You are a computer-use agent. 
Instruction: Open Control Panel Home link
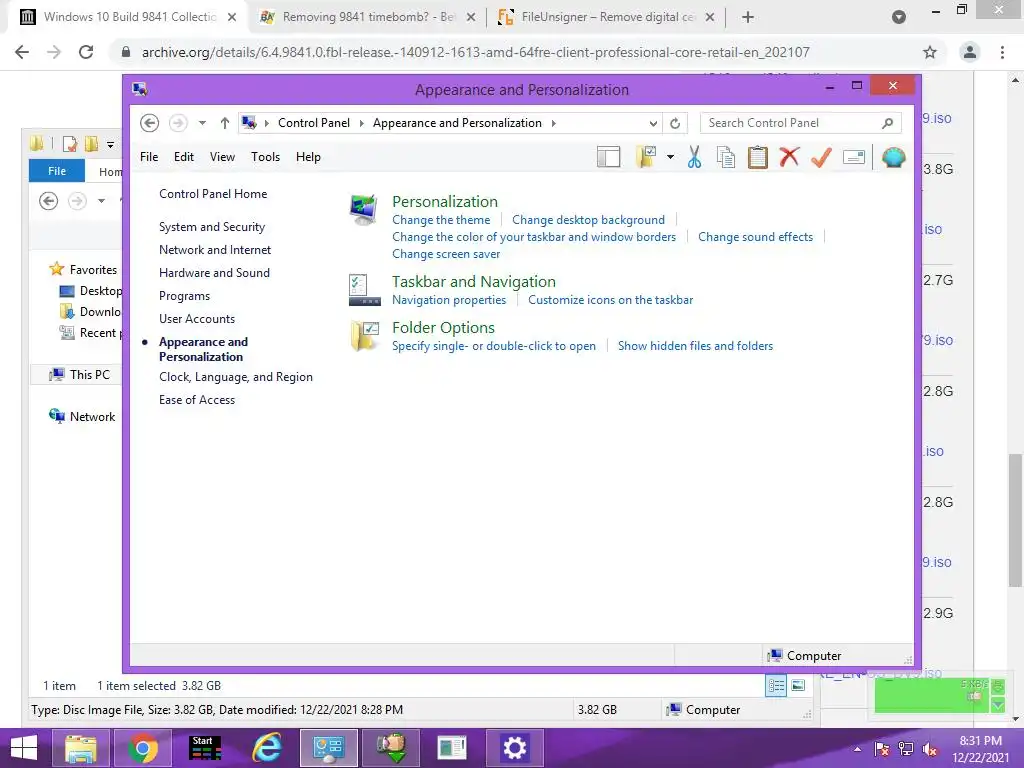tap(213, 194)
